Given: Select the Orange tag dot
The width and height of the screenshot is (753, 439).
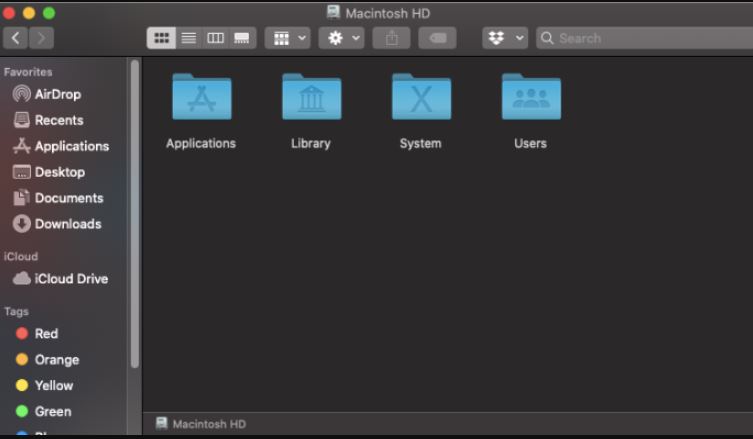Looking at the screenshot, I should pyautogui.click(x=22, y=359).
